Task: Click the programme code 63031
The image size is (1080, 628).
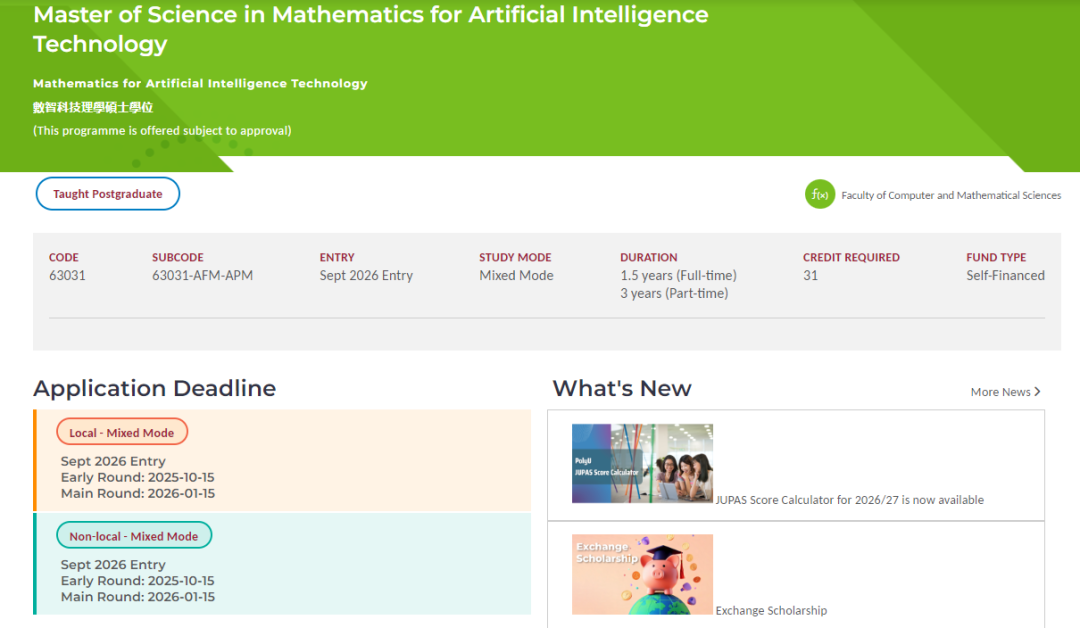Action: pyautogui.click(x=67, y=276)
